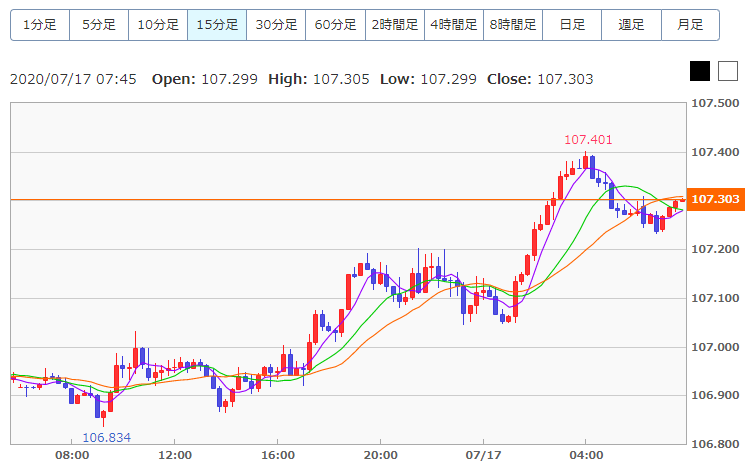Switch to the 5分足 timeframe
752x470 pixels.
click(99, 24)
